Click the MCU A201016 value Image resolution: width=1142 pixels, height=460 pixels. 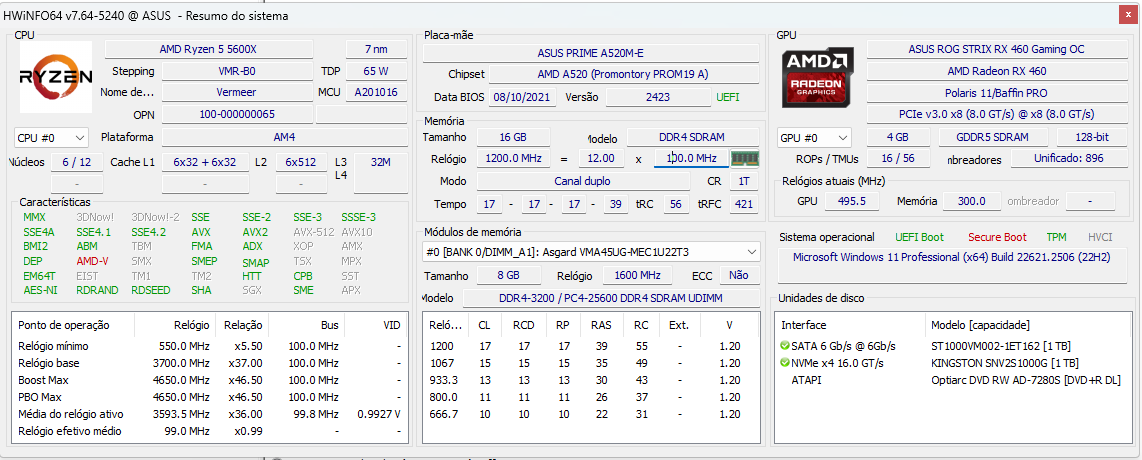pyautogui.click(x=376, y=92)
